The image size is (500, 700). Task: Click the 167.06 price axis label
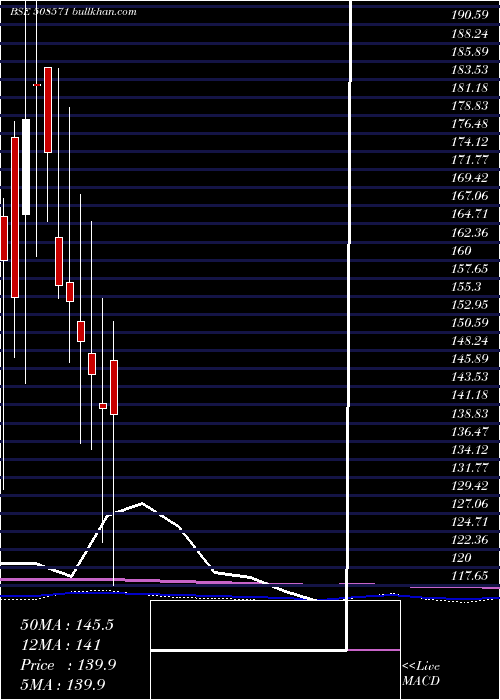pos(469,196)
